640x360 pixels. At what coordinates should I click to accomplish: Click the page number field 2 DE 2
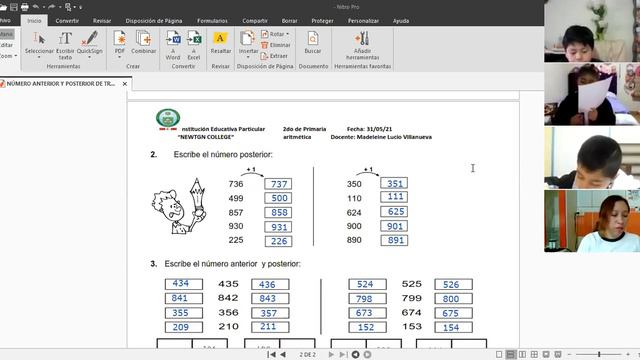tap(307, 354)
